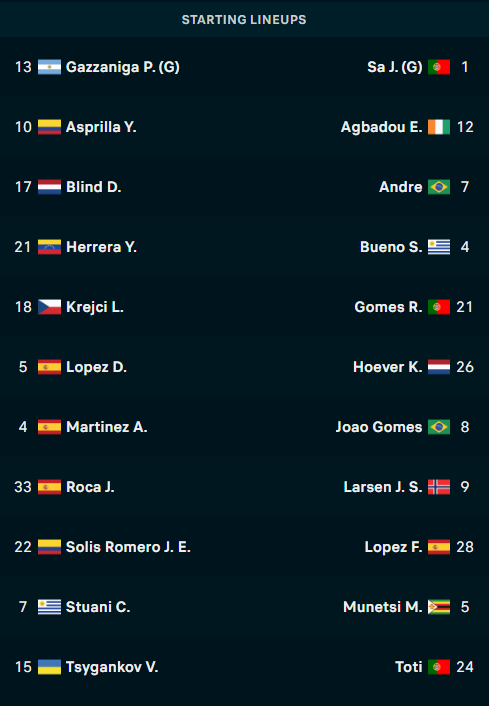Screen dimensions: 489x706
Task: Click Ukraine flag next to Tsygankov V.
Action: [49, 667]
